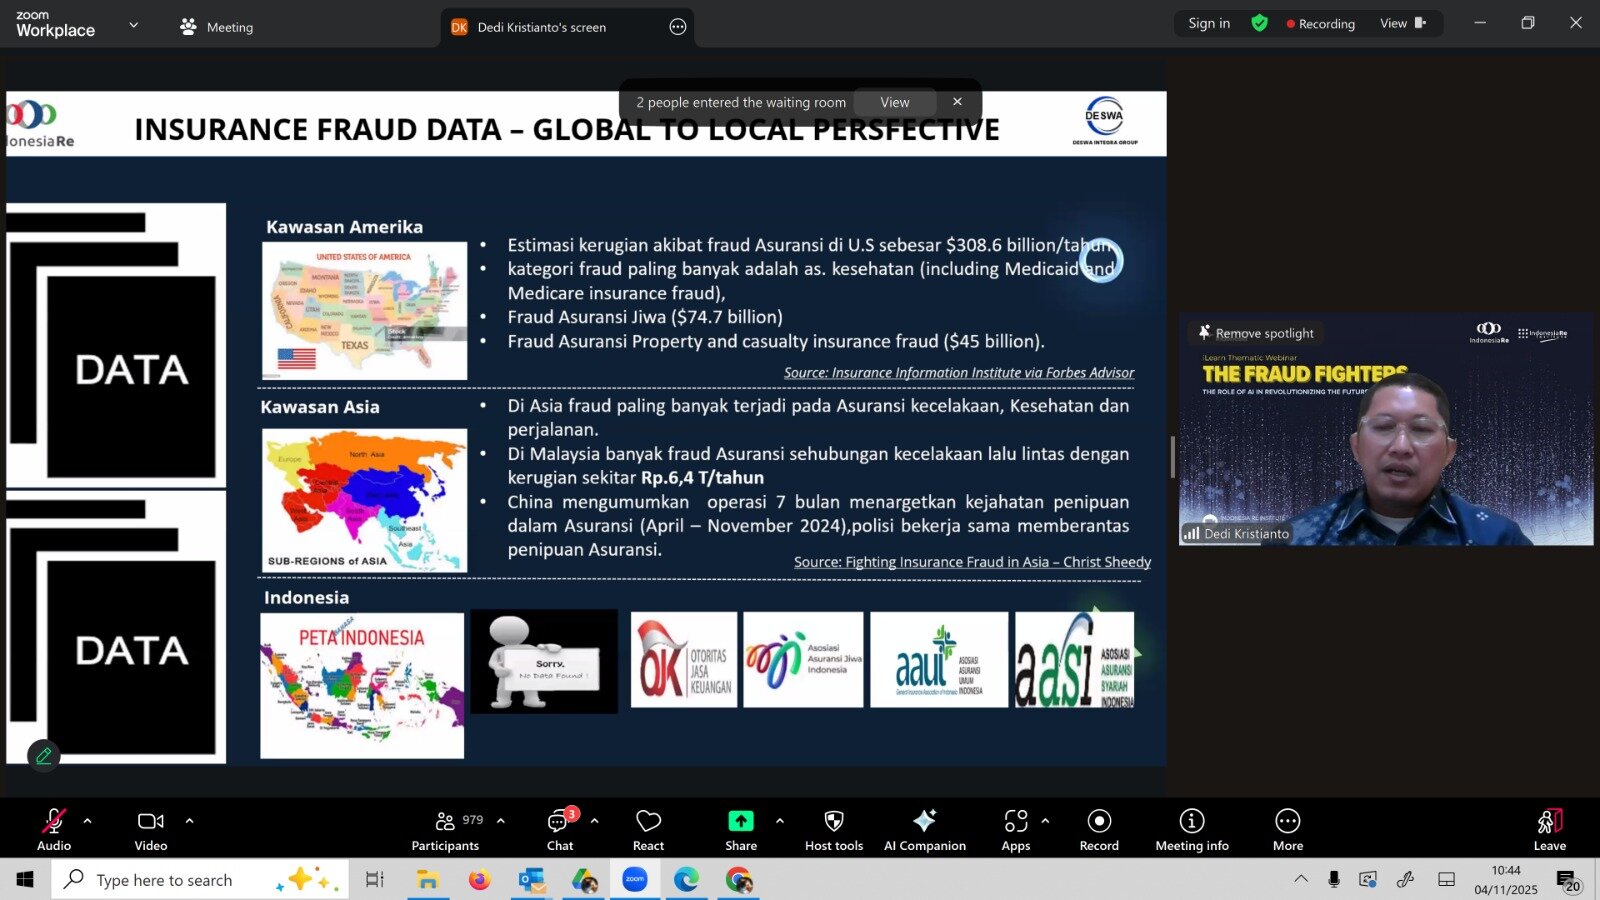Select Dedi Kristianto's screen tab
The width and height of the screenshot is (1600, 900).
tap(541, 27)
